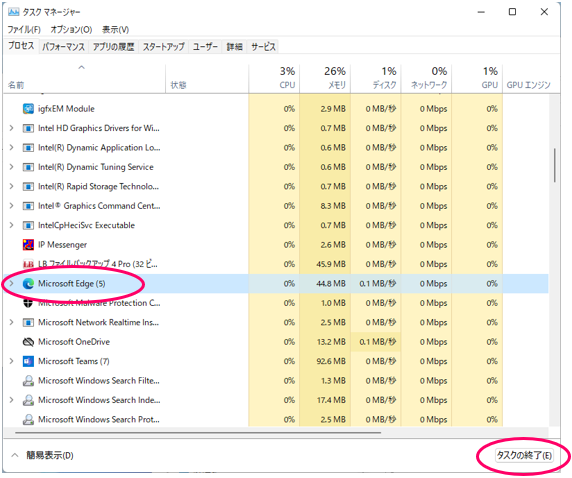
Task: Select the IP Messenger row name
Action: (x=62, y=244)
